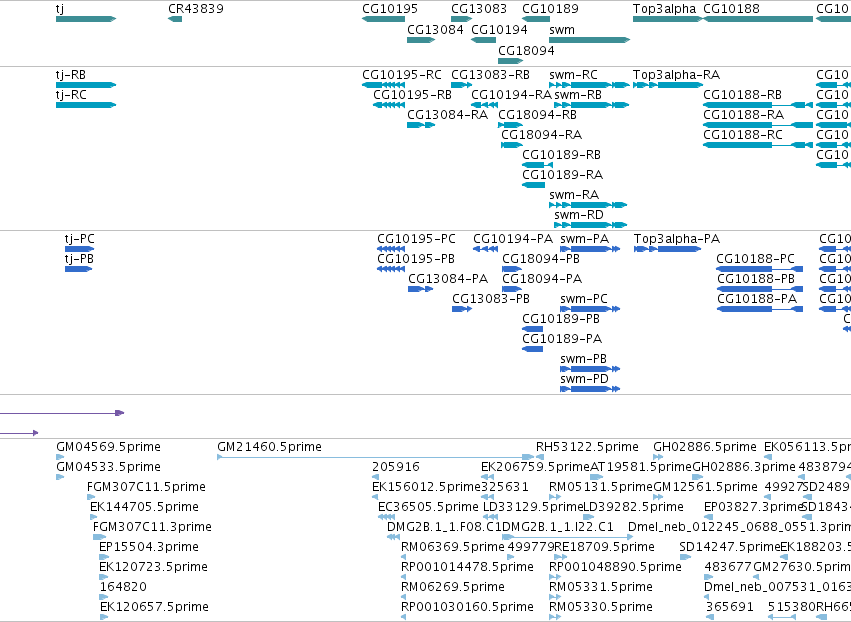This screenshot has height=622, width=851.
Task: Click the swm gene label
Action: pos(562,30)
